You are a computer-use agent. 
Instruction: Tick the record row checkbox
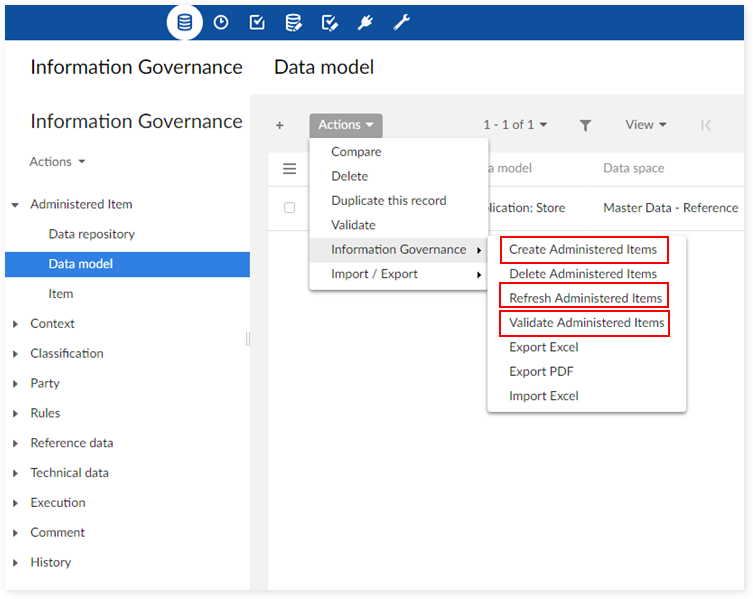pyautogui.click(x=290, y=208)
